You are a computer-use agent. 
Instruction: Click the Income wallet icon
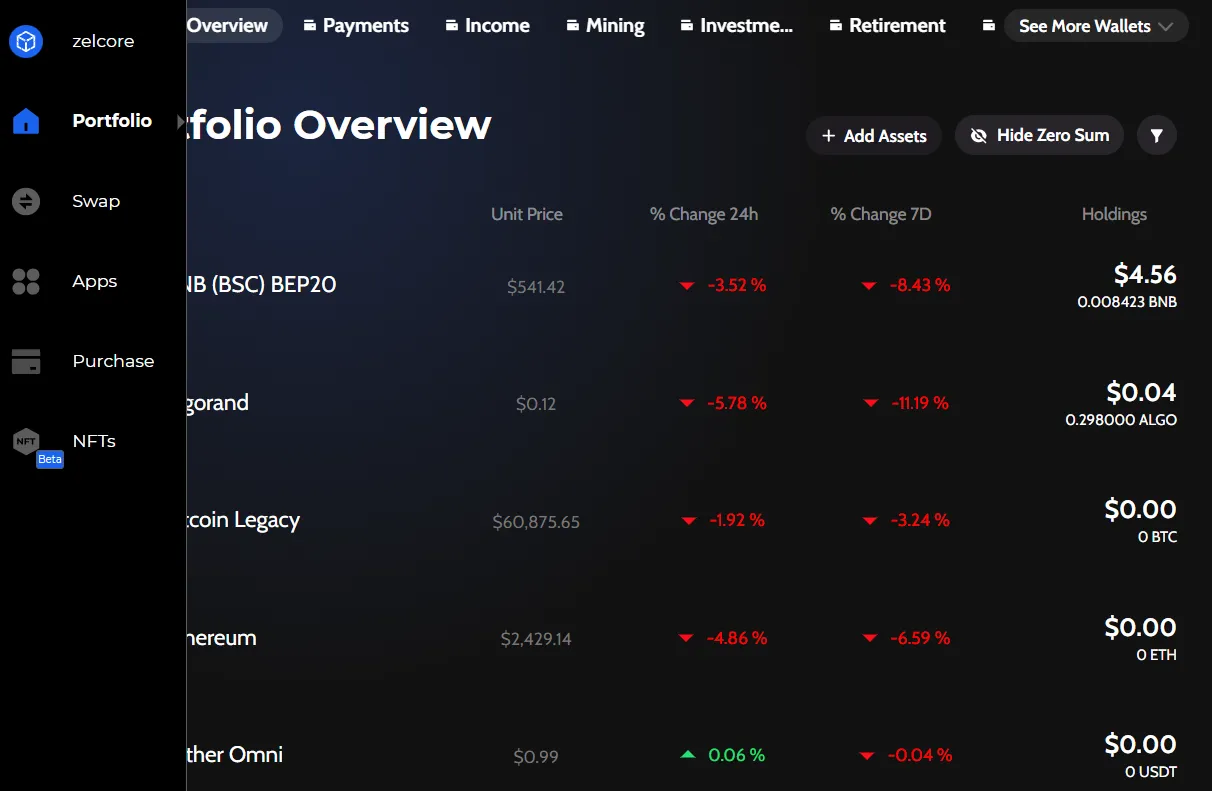[x=452, y=25]
